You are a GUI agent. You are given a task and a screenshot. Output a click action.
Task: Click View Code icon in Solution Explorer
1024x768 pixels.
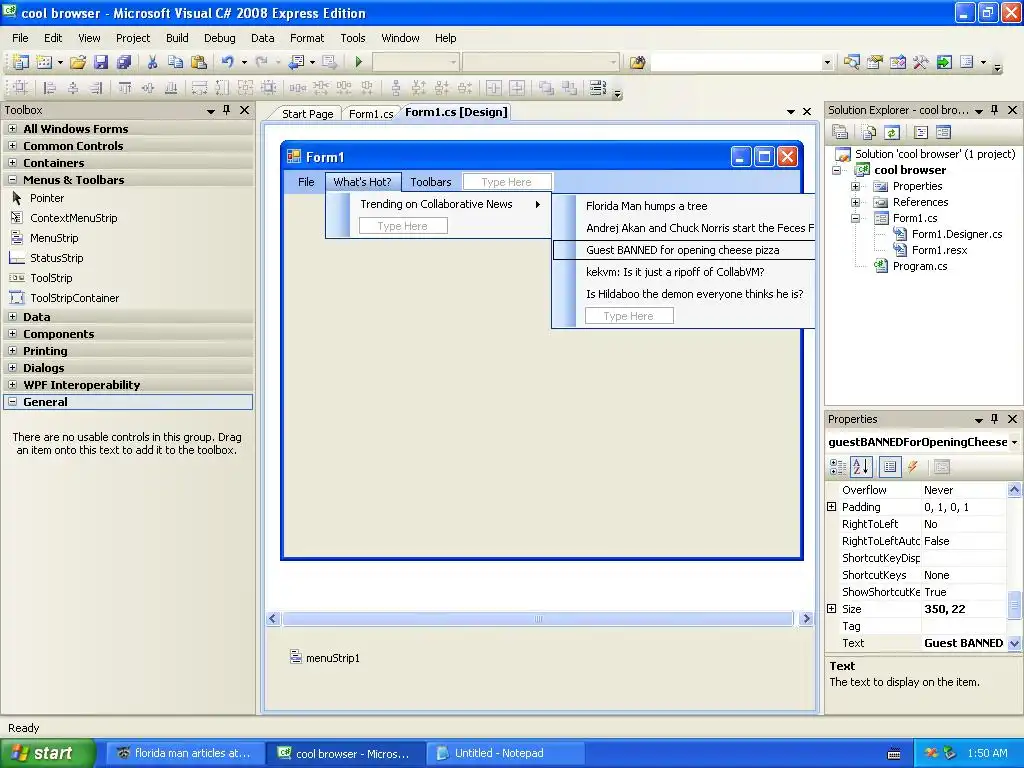(x=921, y=133)
